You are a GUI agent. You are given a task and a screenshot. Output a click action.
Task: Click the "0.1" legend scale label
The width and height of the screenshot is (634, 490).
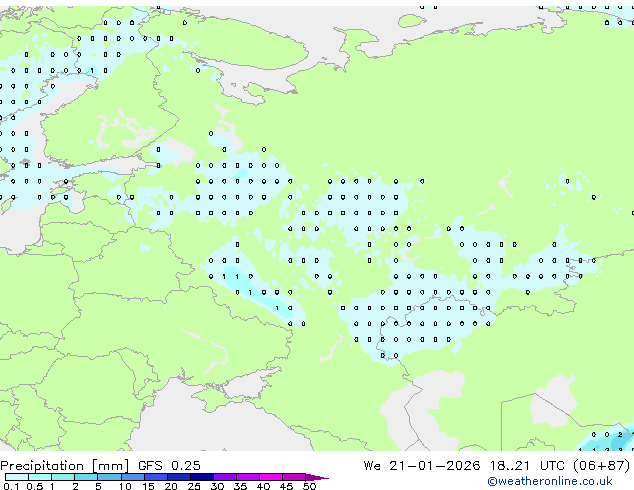pos(12,486)
